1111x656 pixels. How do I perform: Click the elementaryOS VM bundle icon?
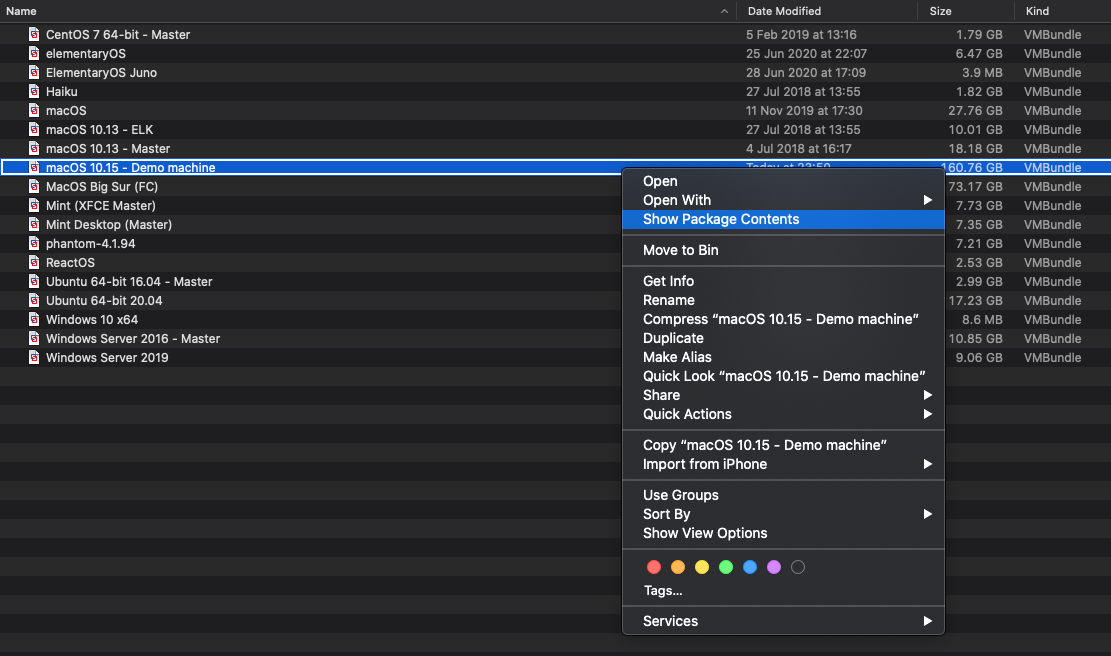tap(34, 53)
